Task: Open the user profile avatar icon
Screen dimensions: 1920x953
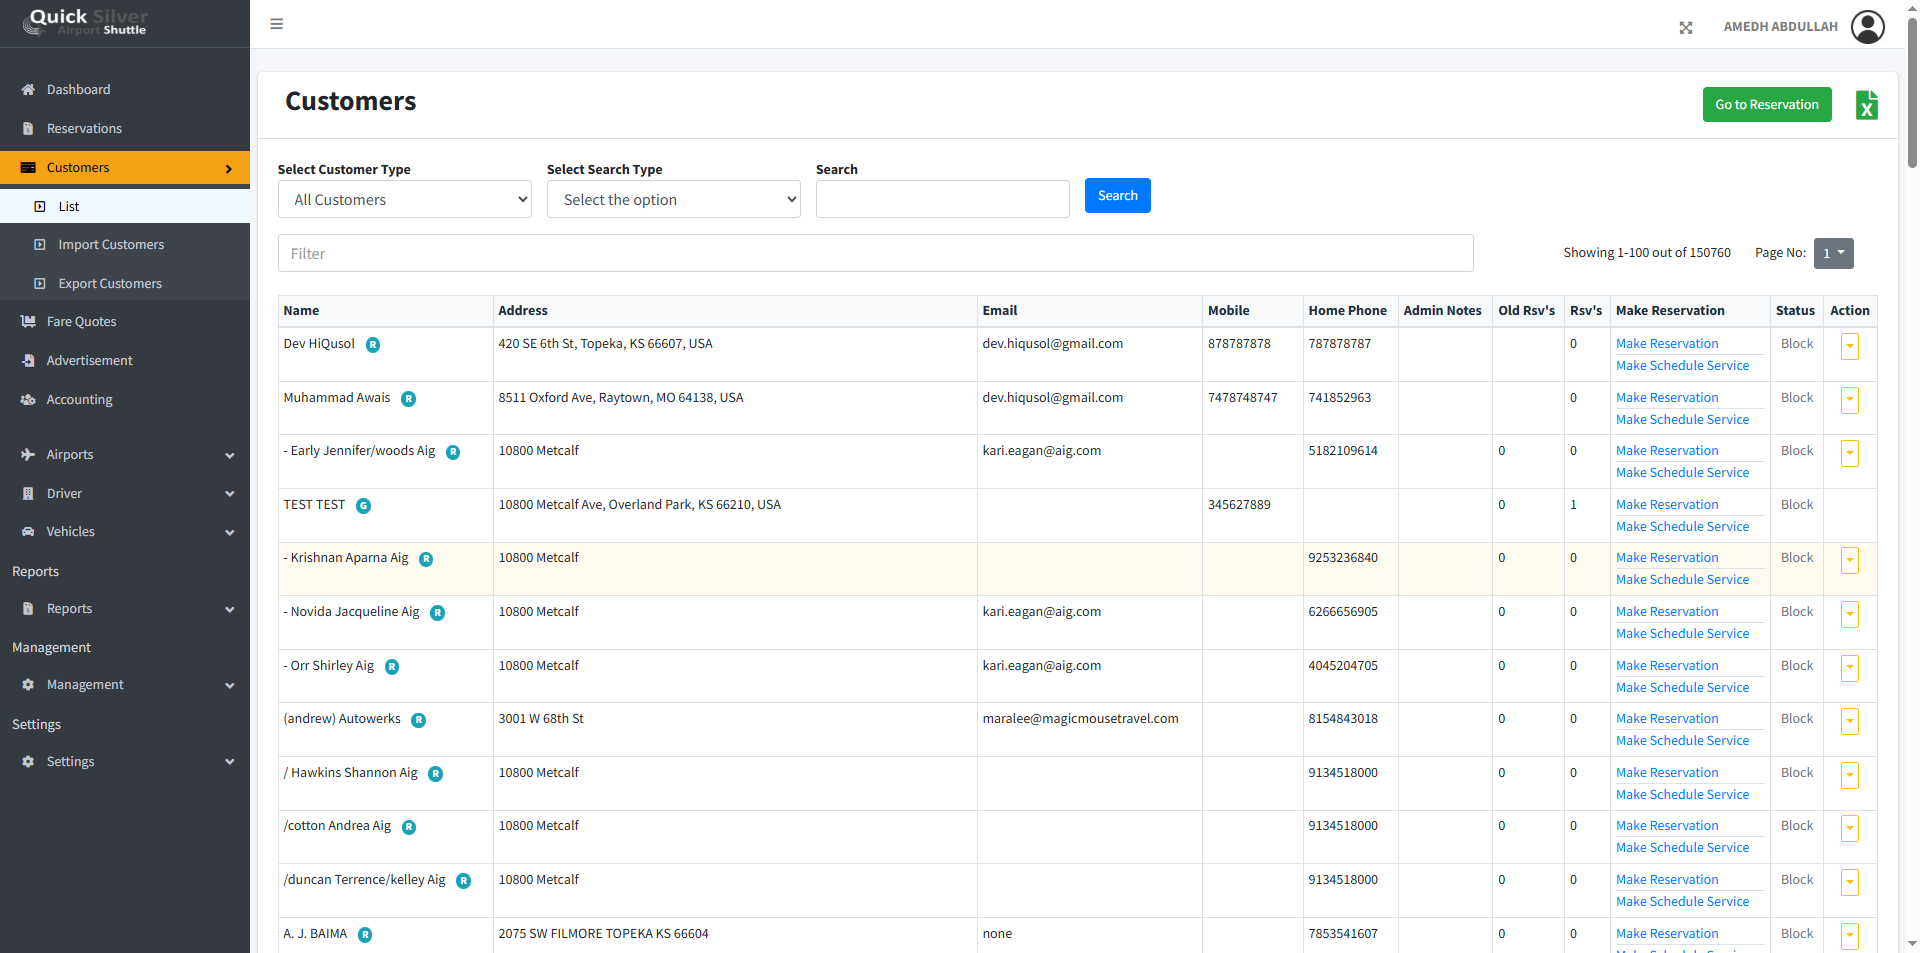Action: [1867, 27]
